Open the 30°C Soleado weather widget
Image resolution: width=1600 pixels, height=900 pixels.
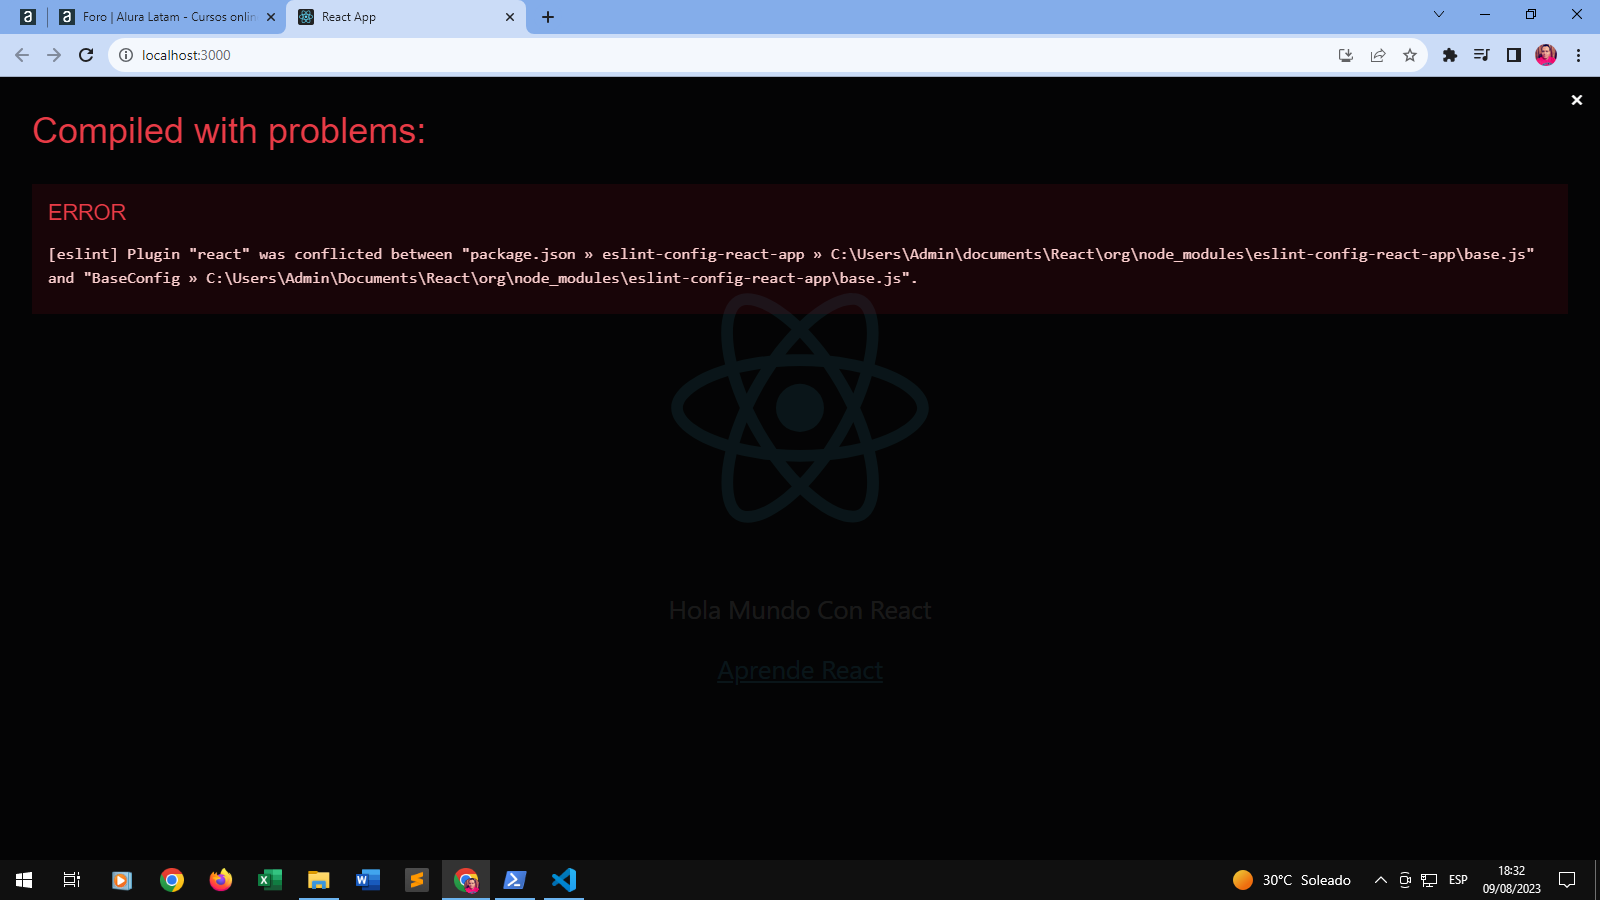coord(1292,880)
